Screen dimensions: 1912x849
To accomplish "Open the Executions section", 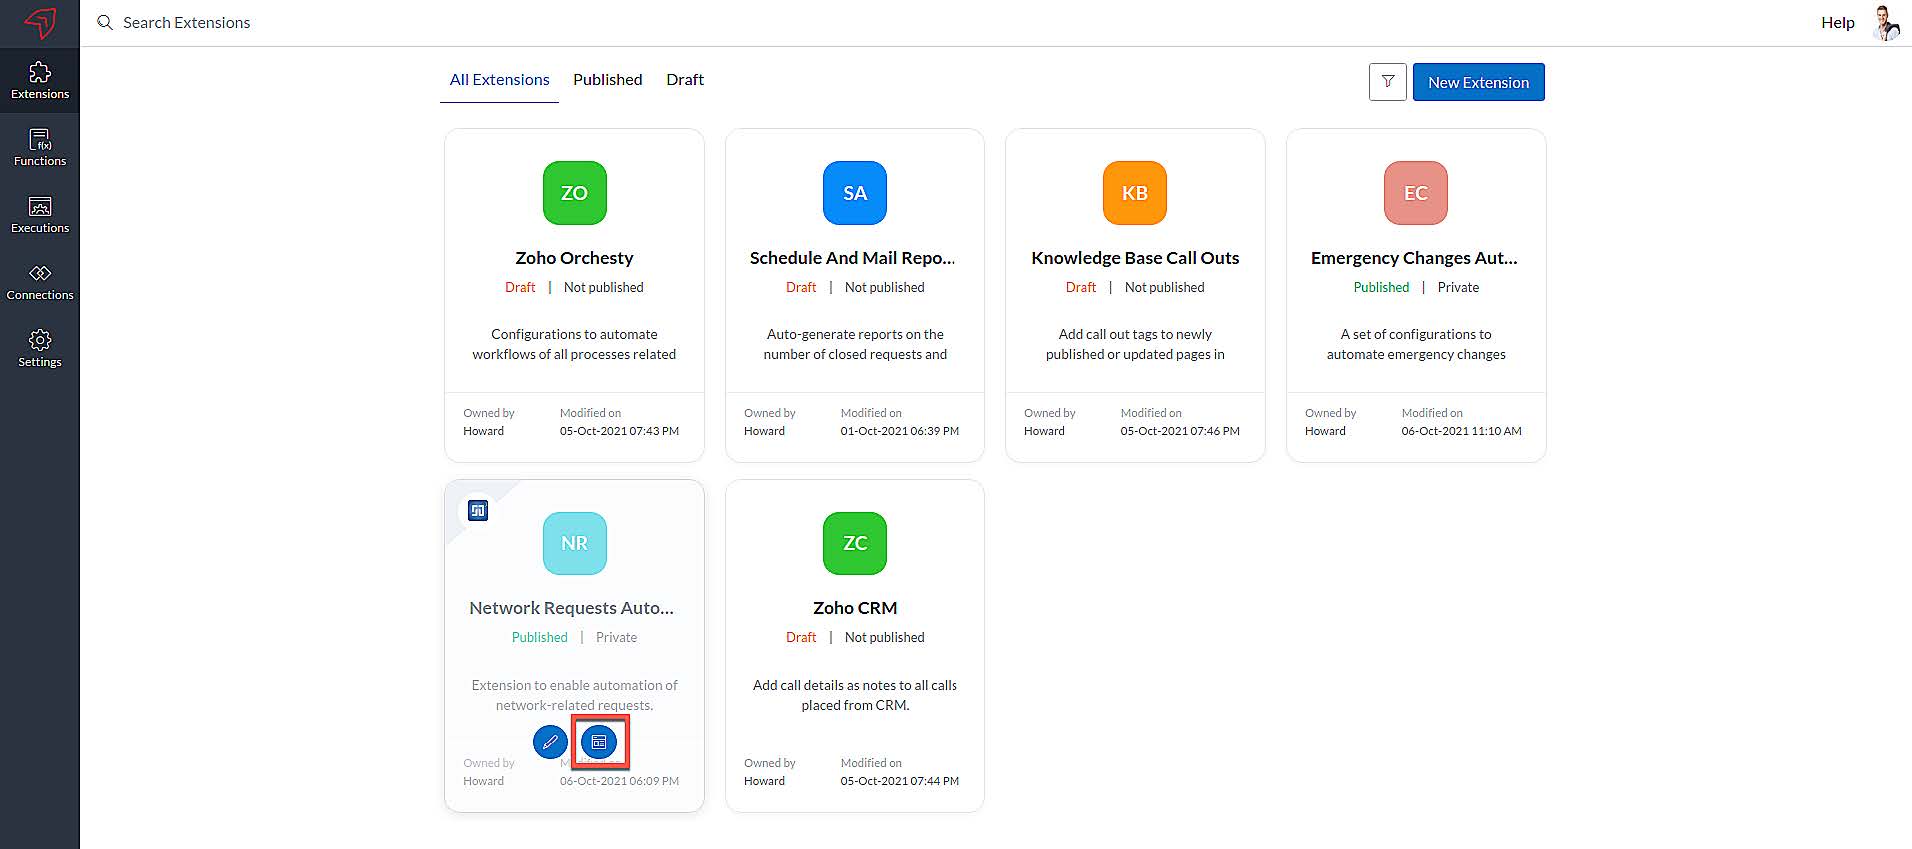I will (x=40, y=215).
